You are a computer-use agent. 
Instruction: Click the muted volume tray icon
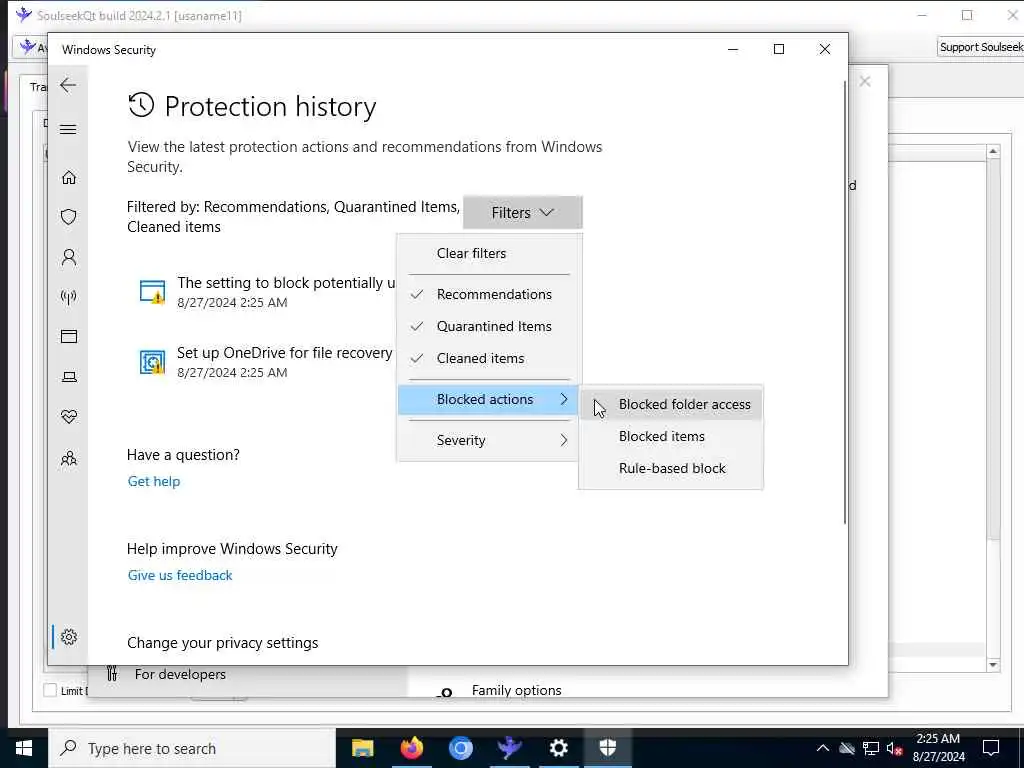point(895,748)
